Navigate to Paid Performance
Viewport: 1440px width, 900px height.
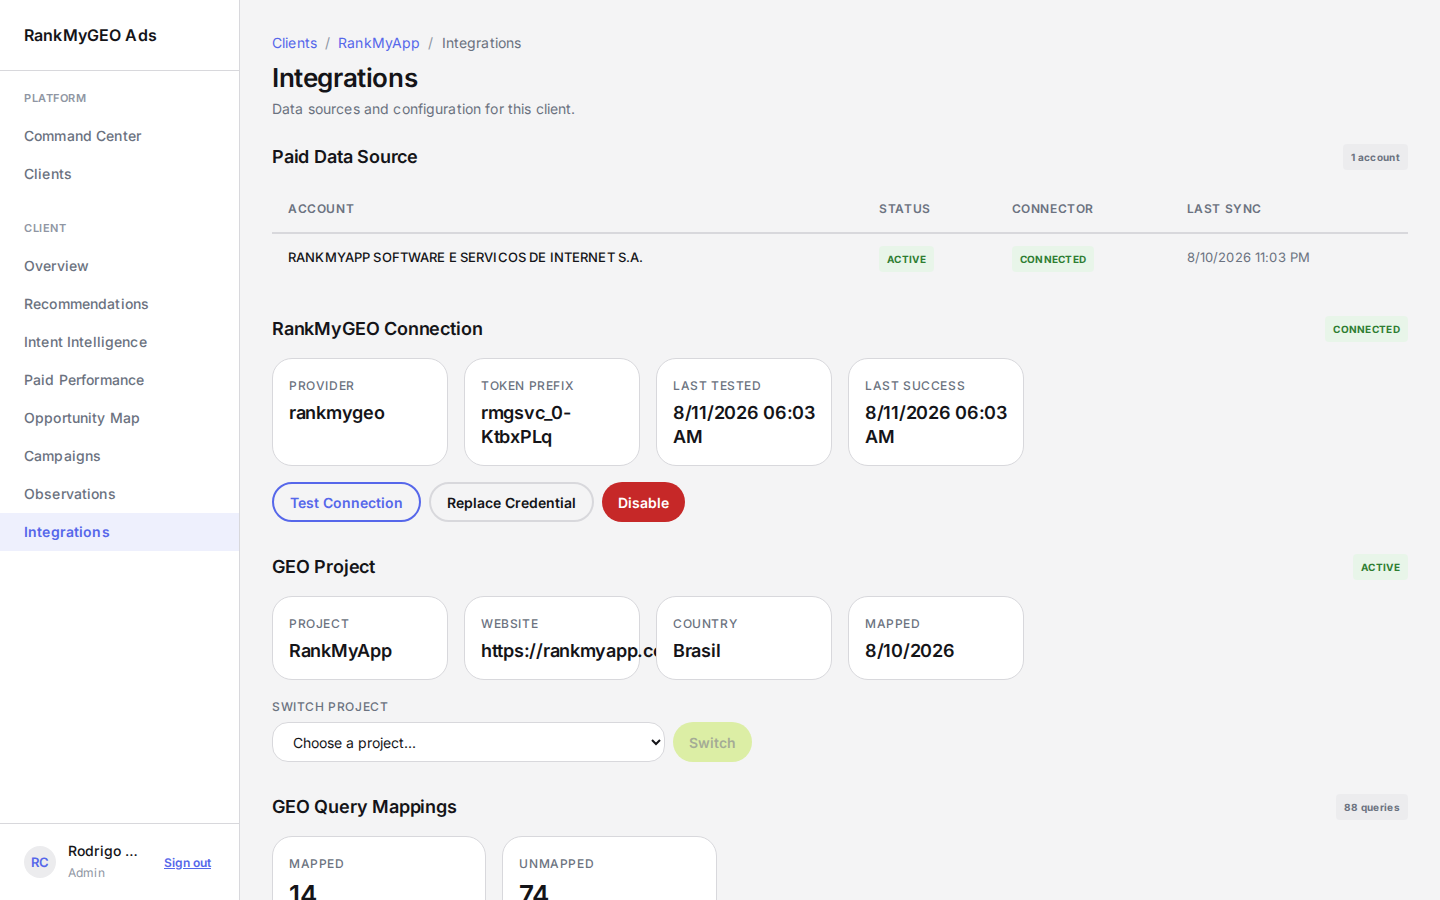click(120, 380)
